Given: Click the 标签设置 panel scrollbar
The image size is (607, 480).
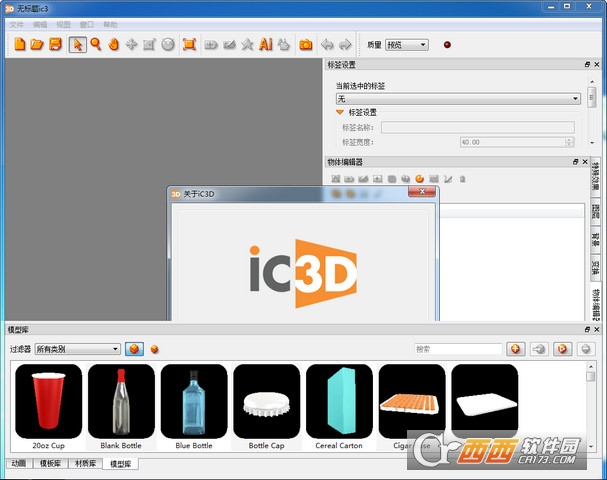Looking at the screenshot, I should pos(592,97).
